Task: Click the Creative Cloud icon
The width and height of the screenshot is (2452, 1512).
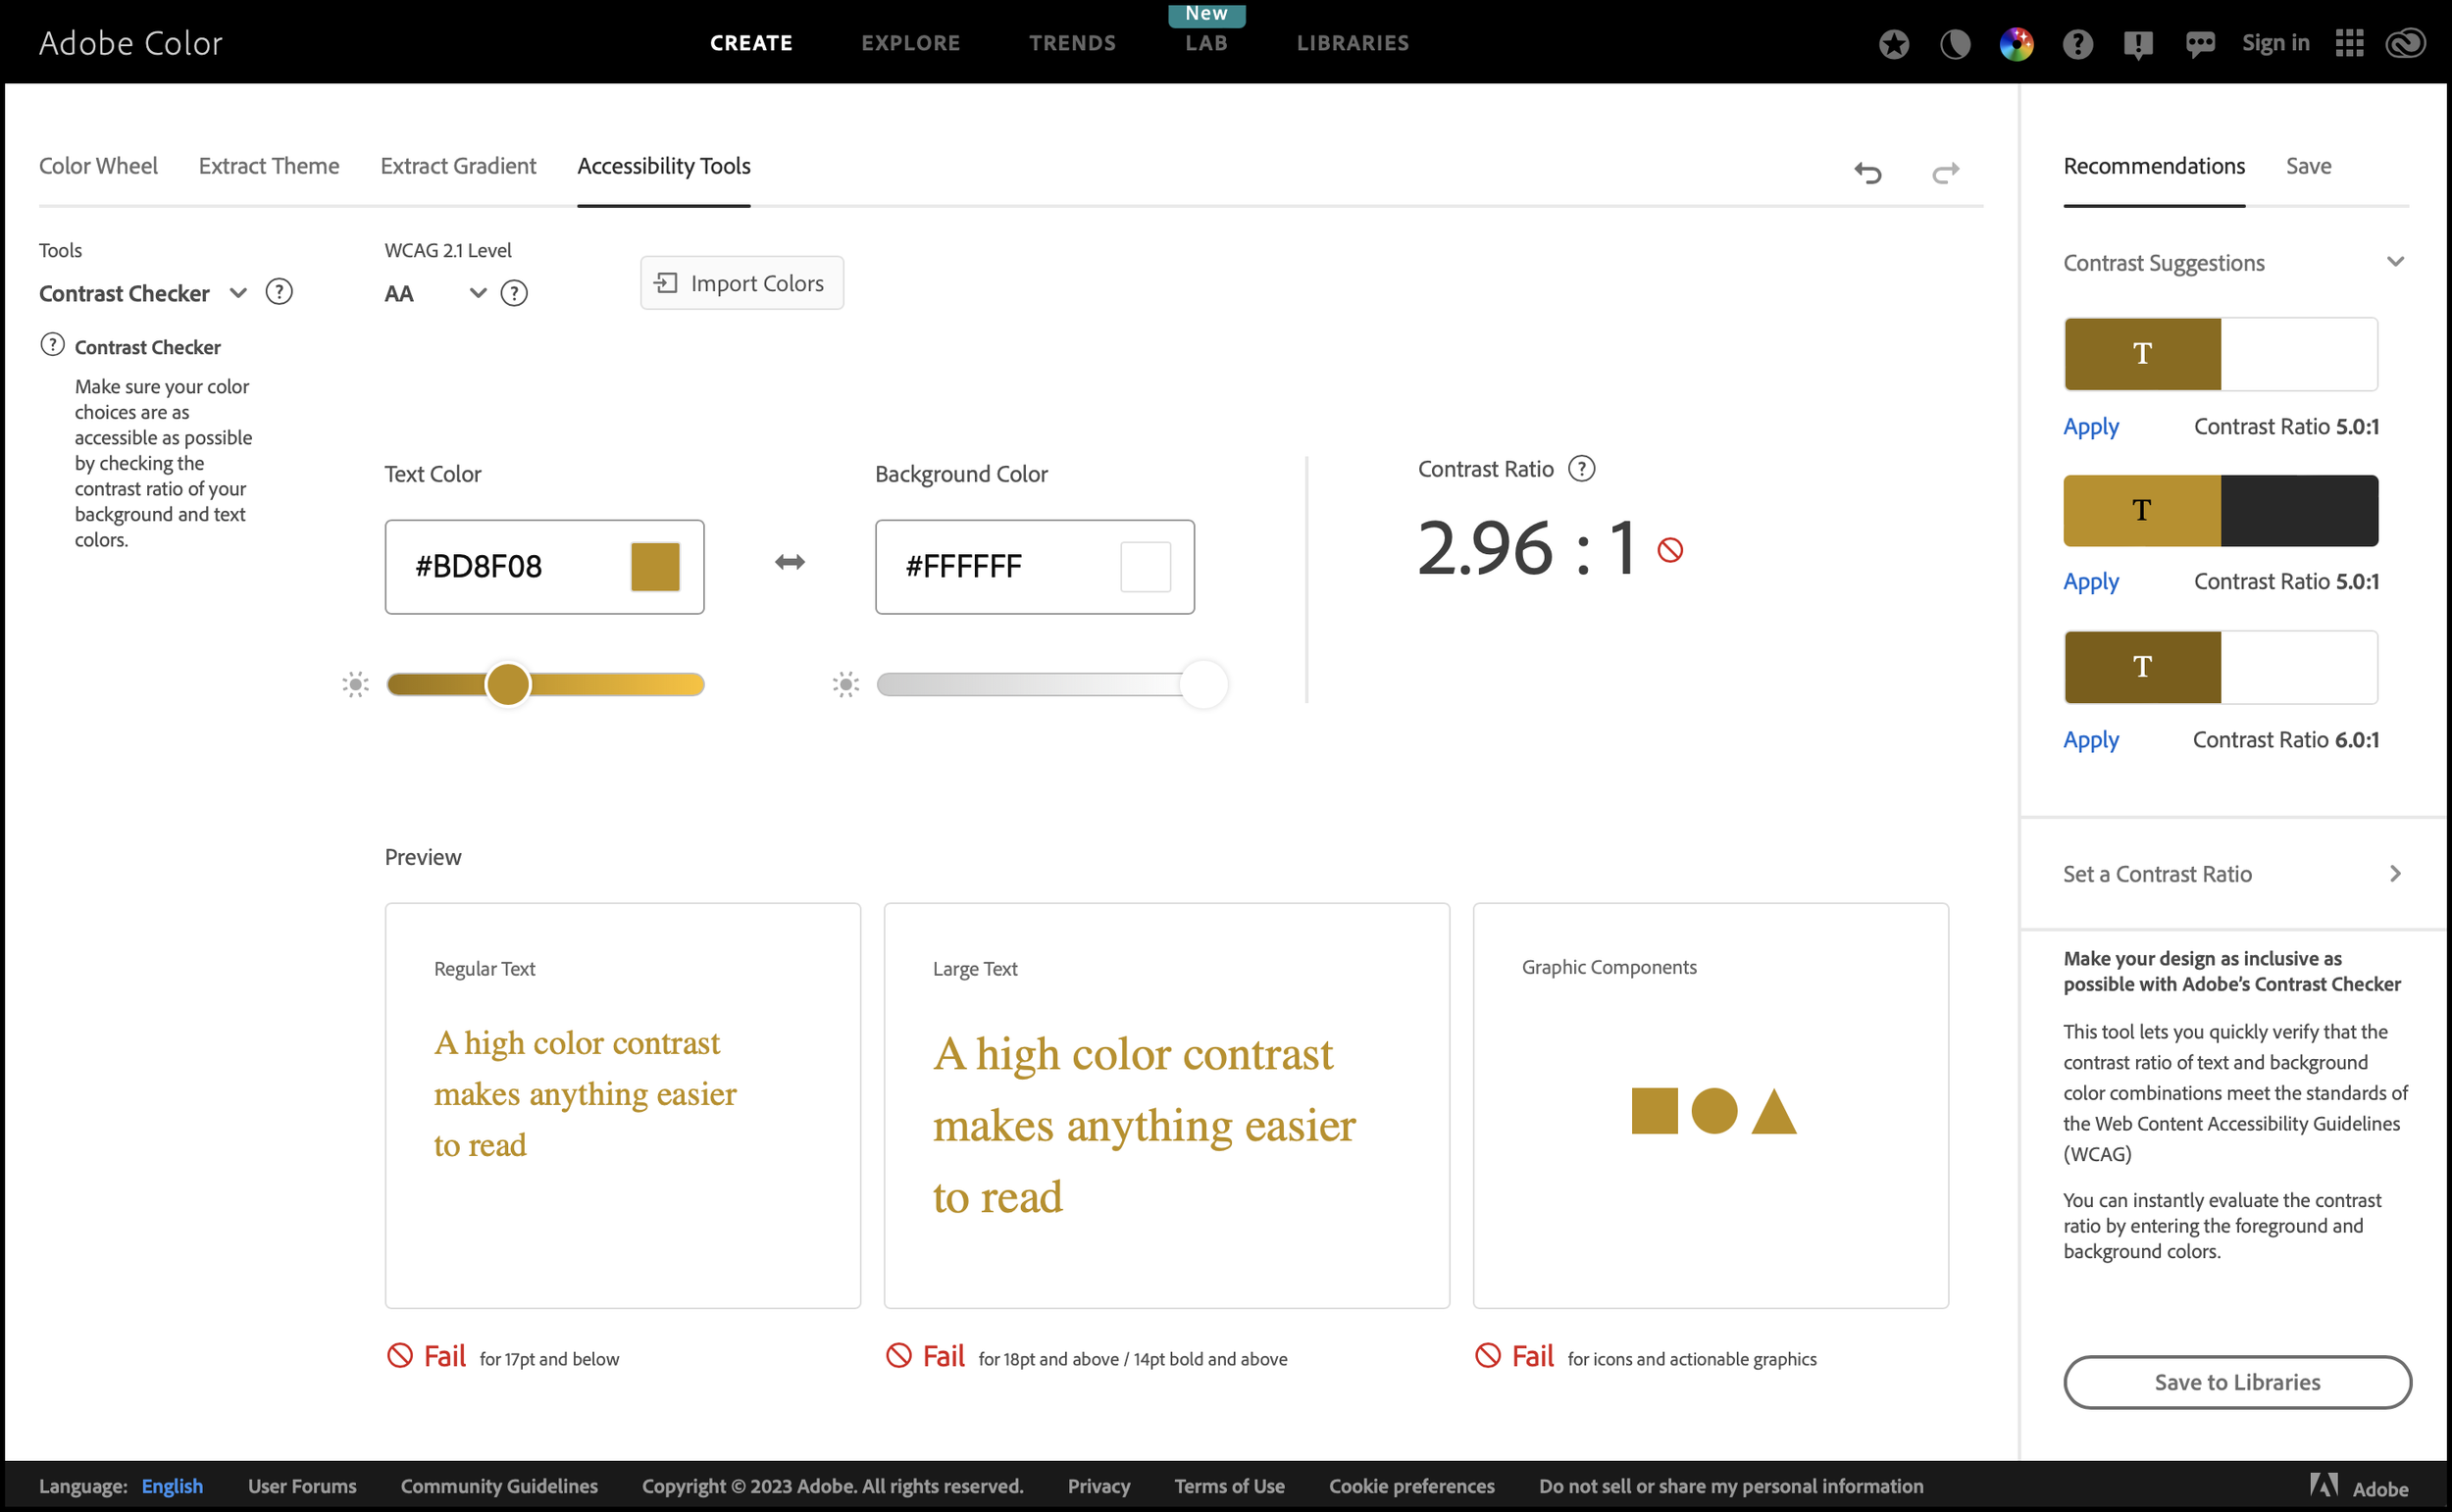Action: pyautogui.click(x=2405, y=43)
